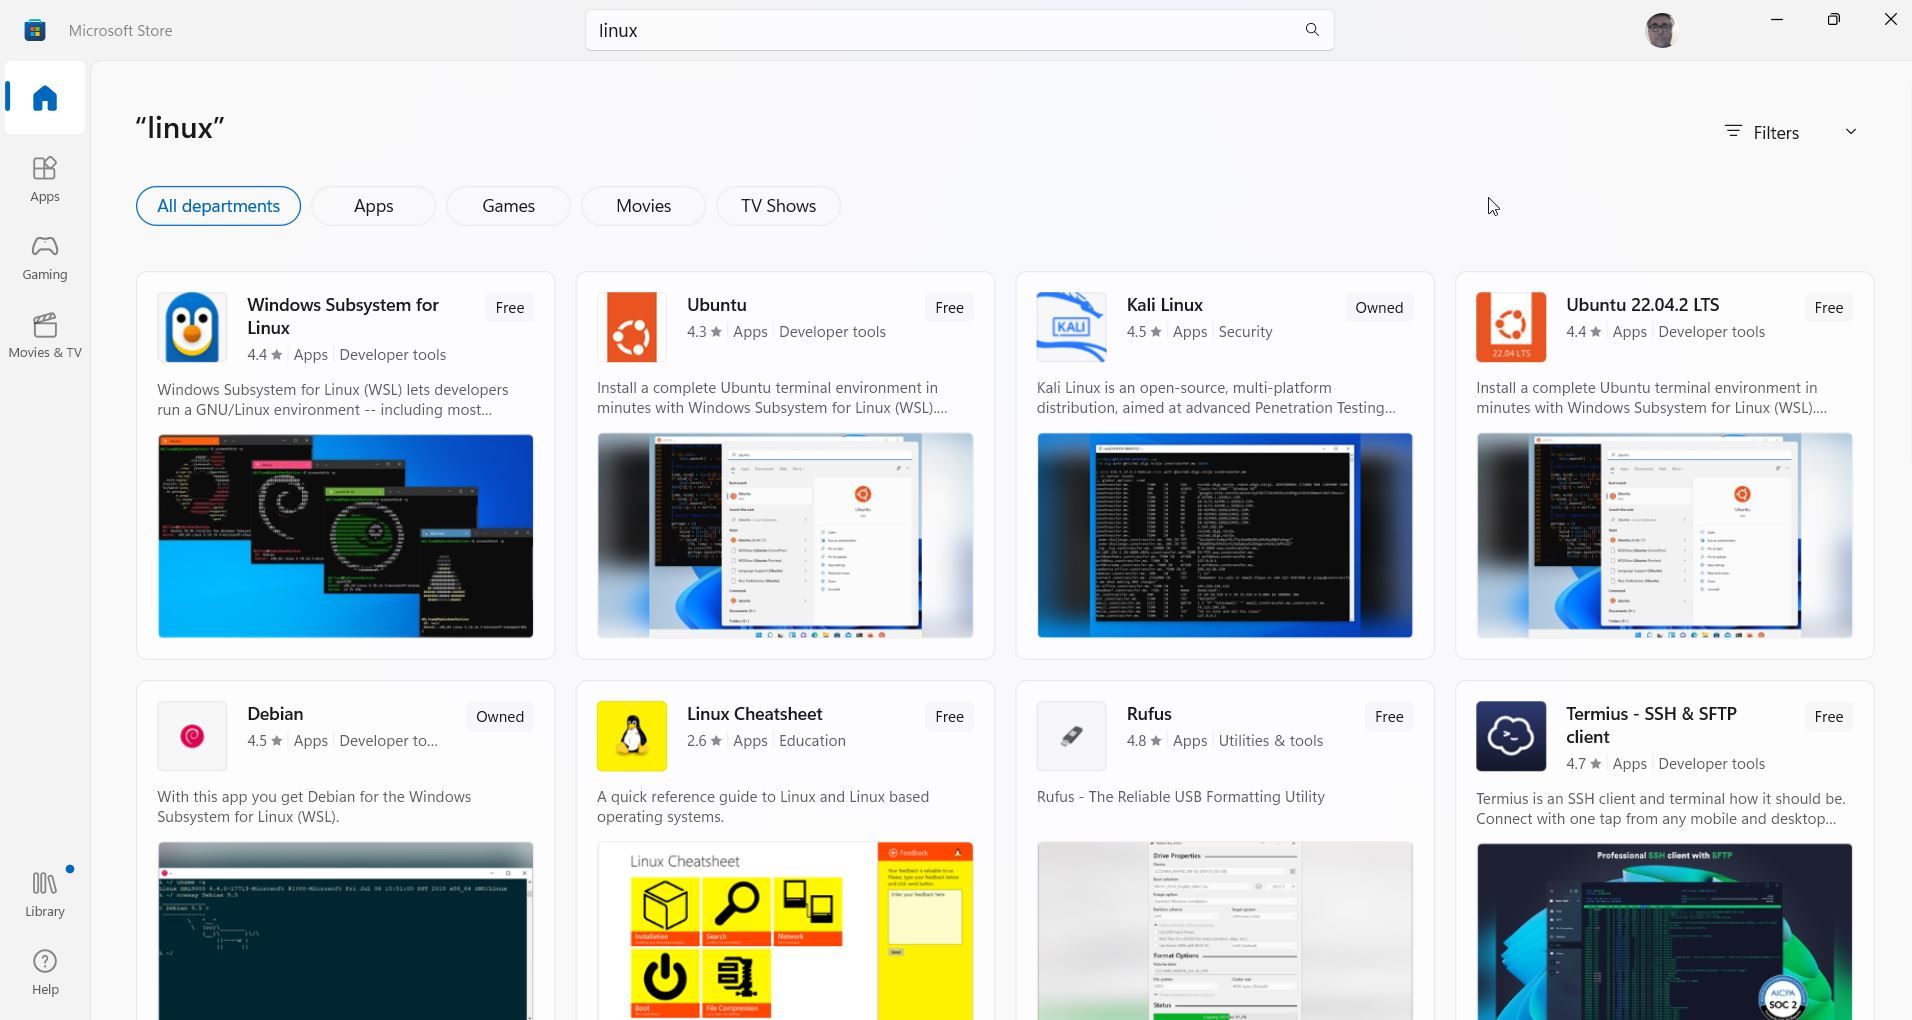Click Free button on Termius card
Image resolution: width=1912 pixels, height=1020 pixels.
tap(1829, 717)
